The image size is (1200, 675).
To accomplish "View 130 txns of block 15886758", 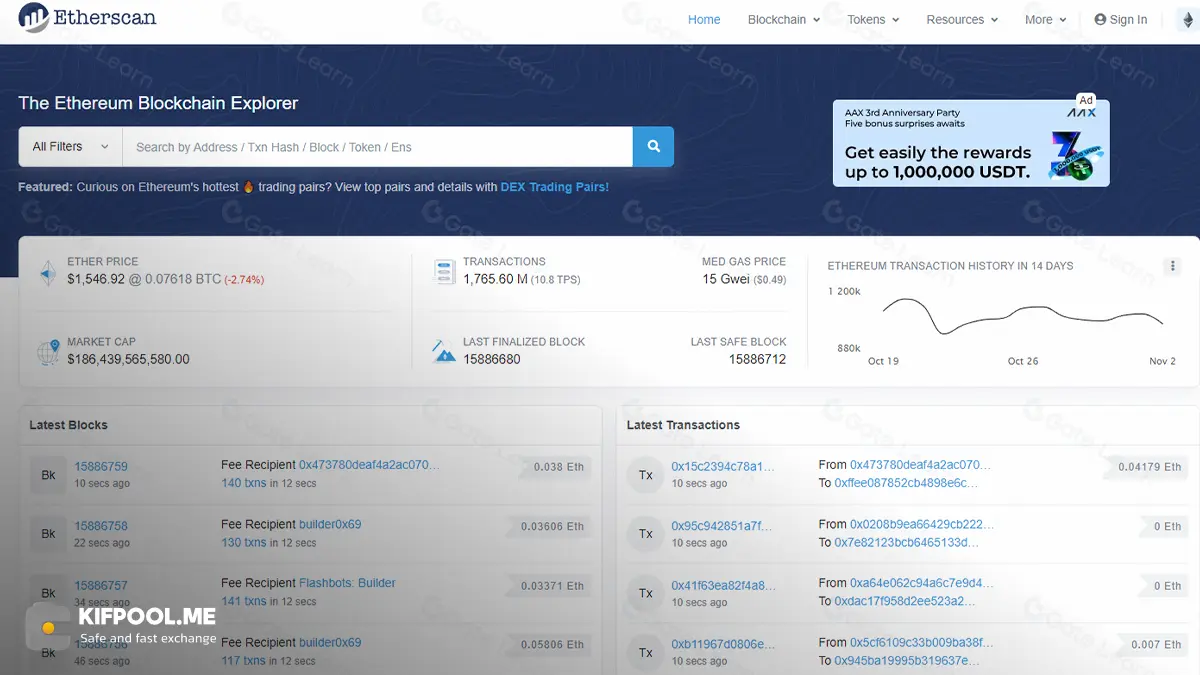I will 244,542.
